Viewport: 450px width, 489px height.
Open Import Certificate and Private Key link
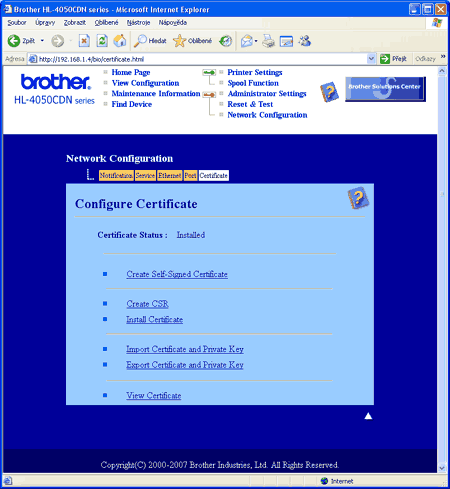(x=185, y=349)
